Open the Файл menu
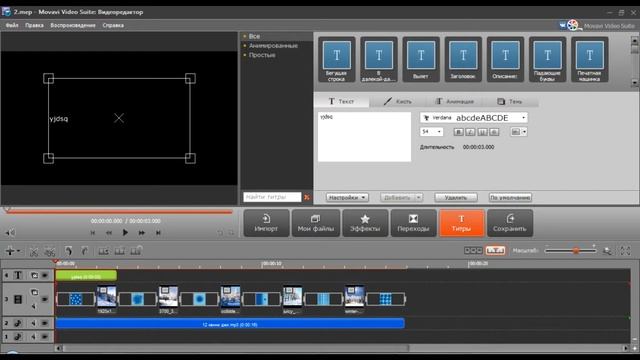Screen dimensions: 640x360 coord(12,25)
